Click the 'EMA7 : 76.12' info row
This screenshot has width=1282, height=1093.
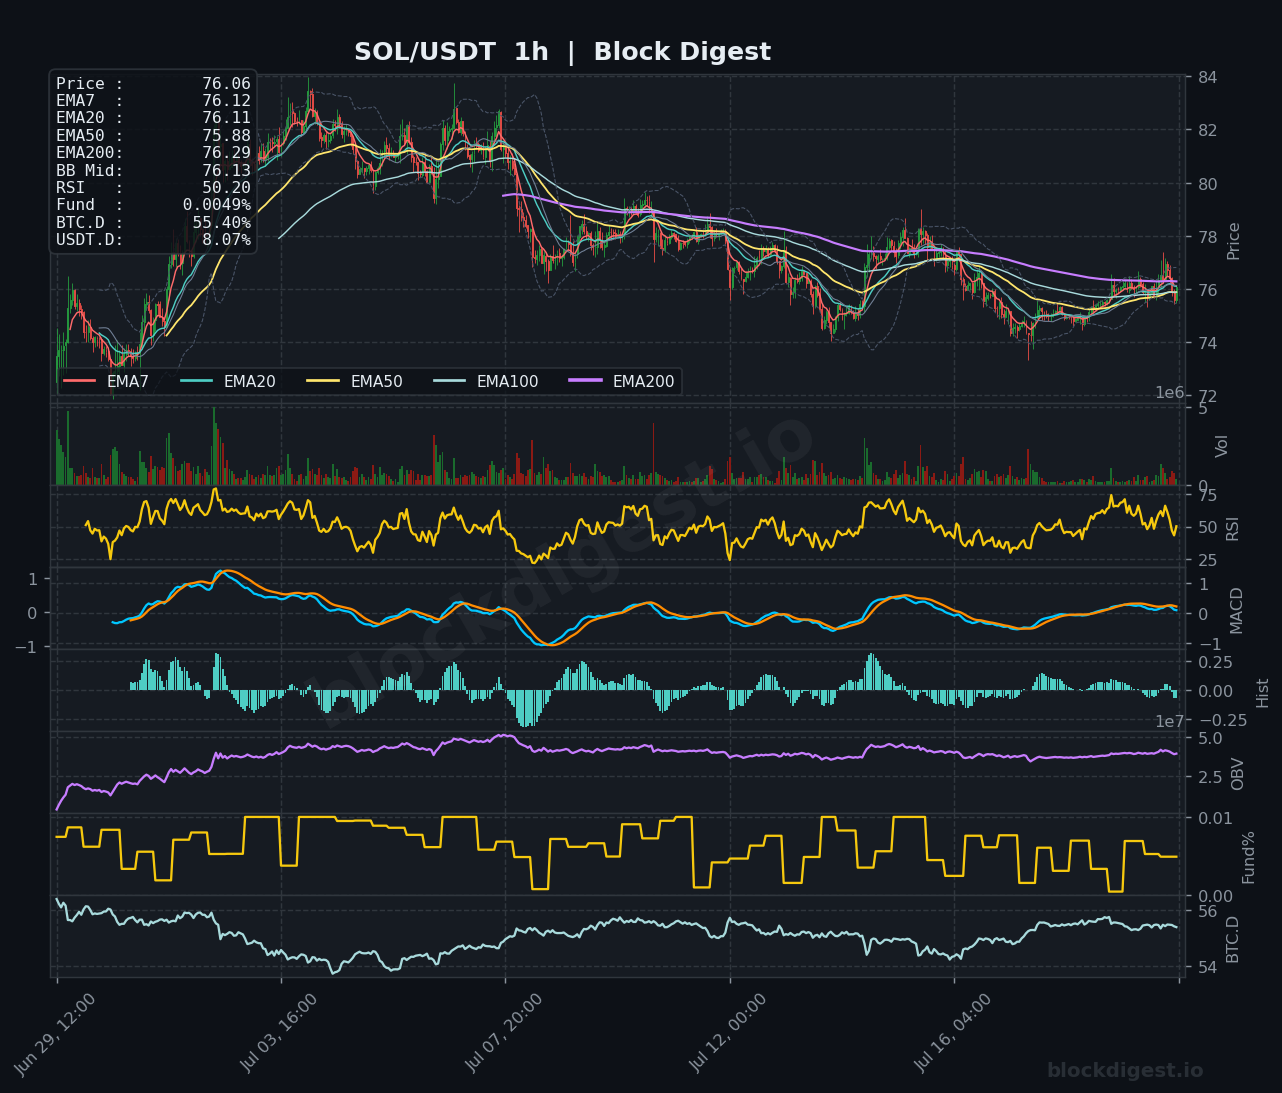[153, 101]
